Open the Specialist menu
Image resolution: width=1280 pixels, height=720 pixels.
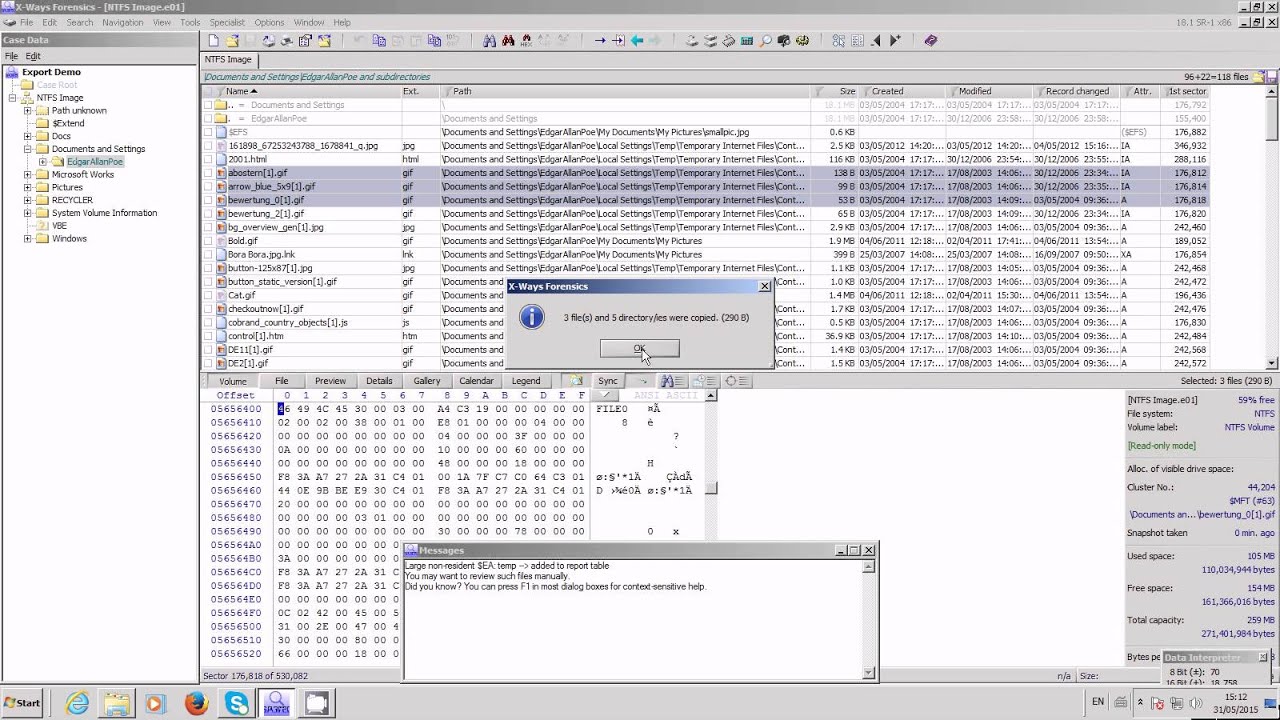pos(227,22)
